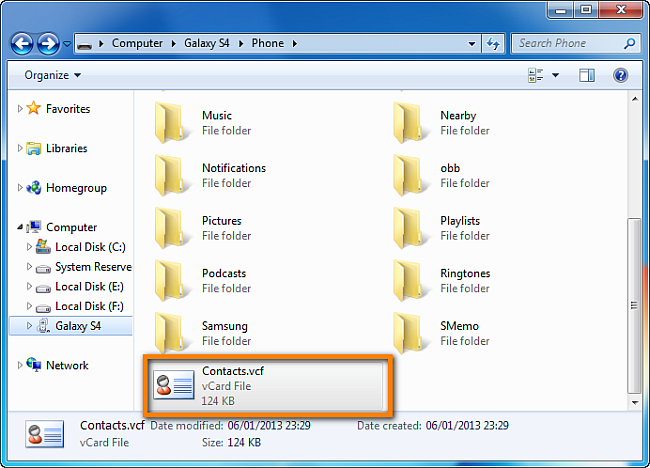Select Local Disk (C:) drive
This screenshot has width=650, height=468.
tap(90, 247)
